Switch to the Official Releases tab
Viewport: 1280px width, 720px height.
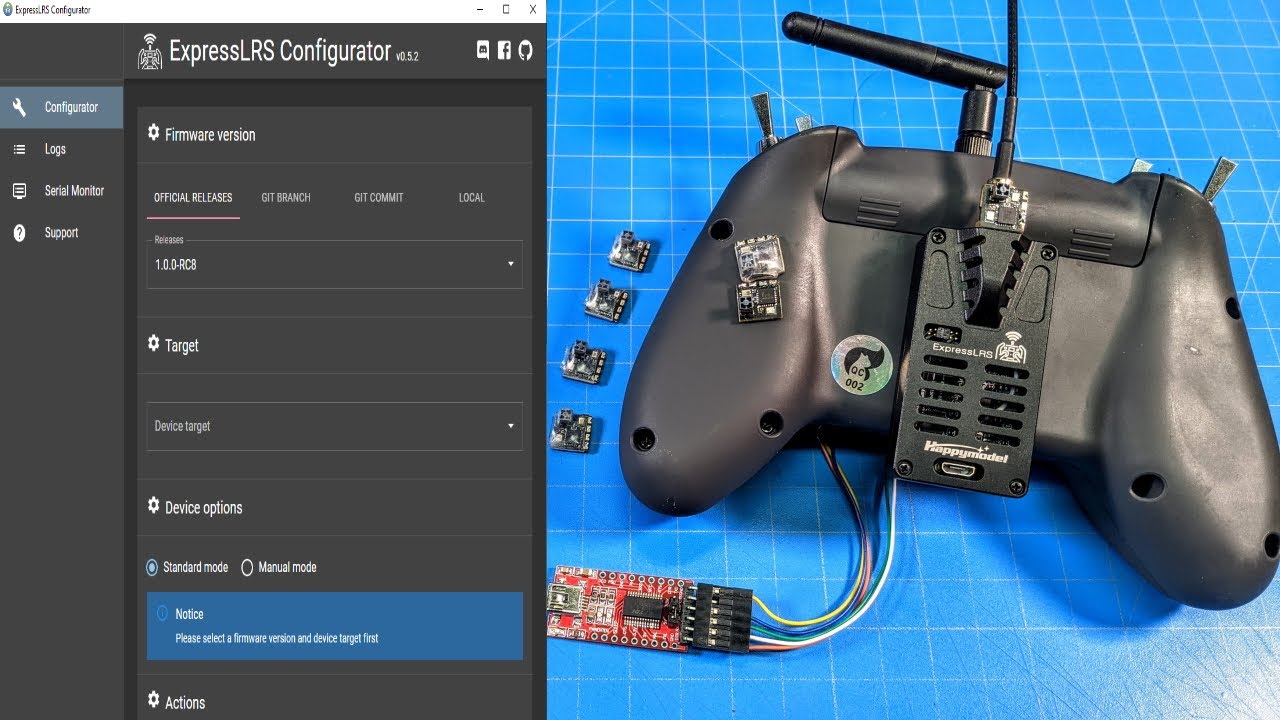pos(193,198)
